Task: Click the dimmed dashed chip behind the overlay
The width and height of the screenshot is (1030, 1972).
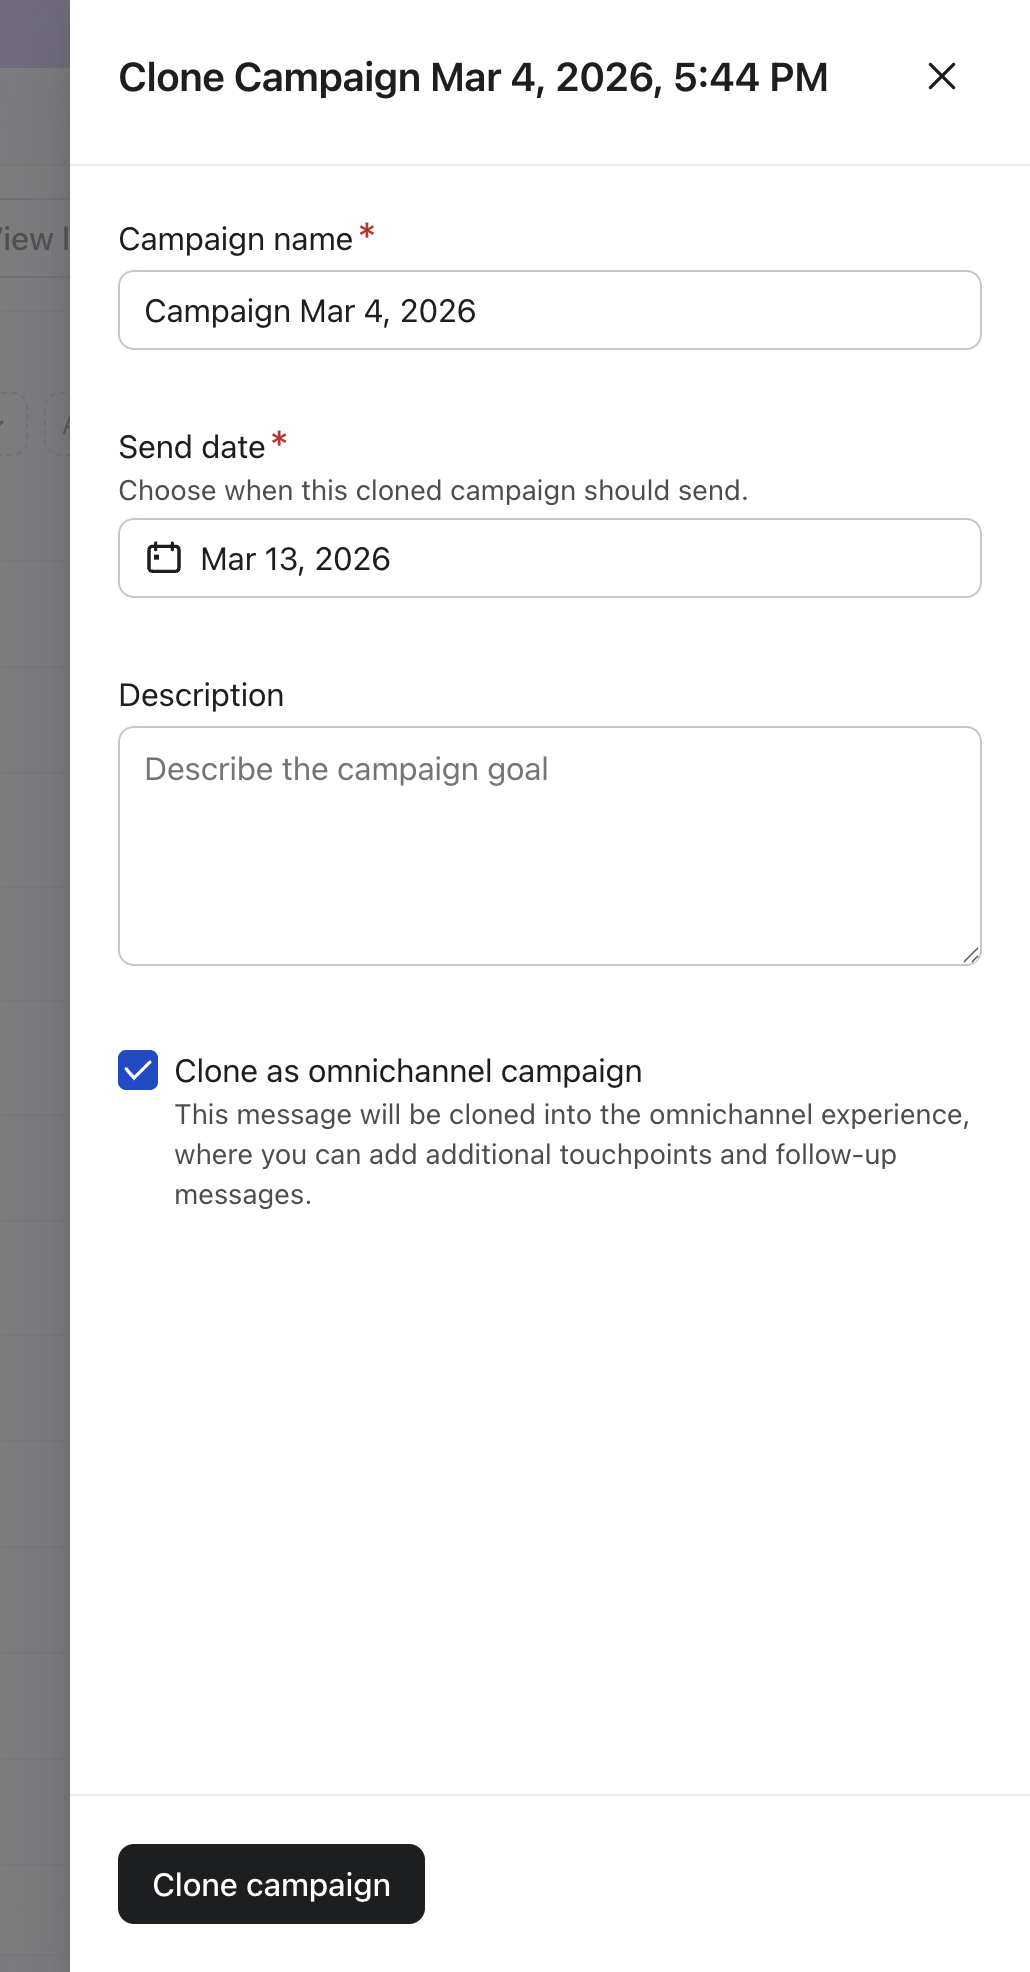Action: pos(13,424)
